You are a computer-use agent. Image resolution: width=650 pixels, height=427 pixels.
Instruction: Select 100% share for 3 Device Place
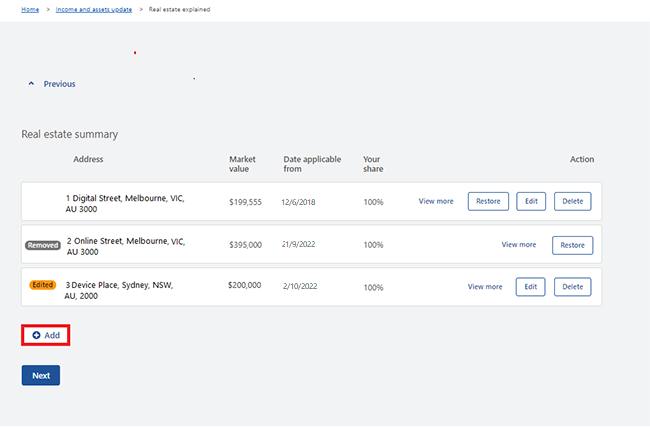tap(374, 288)
